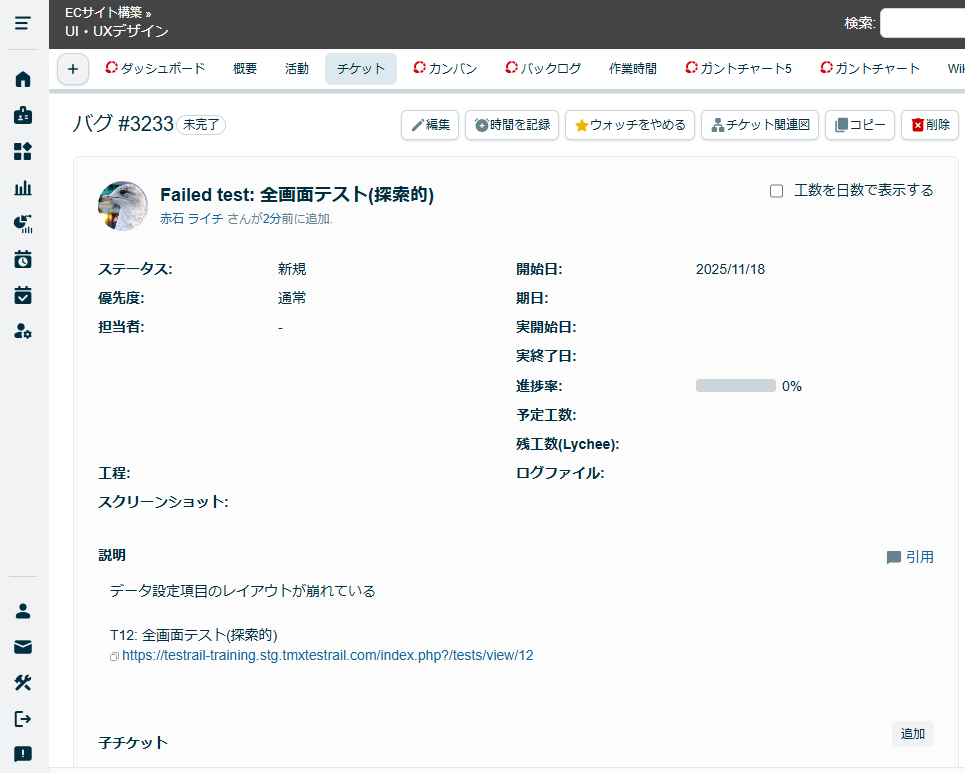The width and height of the screenshot is (965, 773).
Task: Open the hamburger menu in the sidebar
Action: 23,23
